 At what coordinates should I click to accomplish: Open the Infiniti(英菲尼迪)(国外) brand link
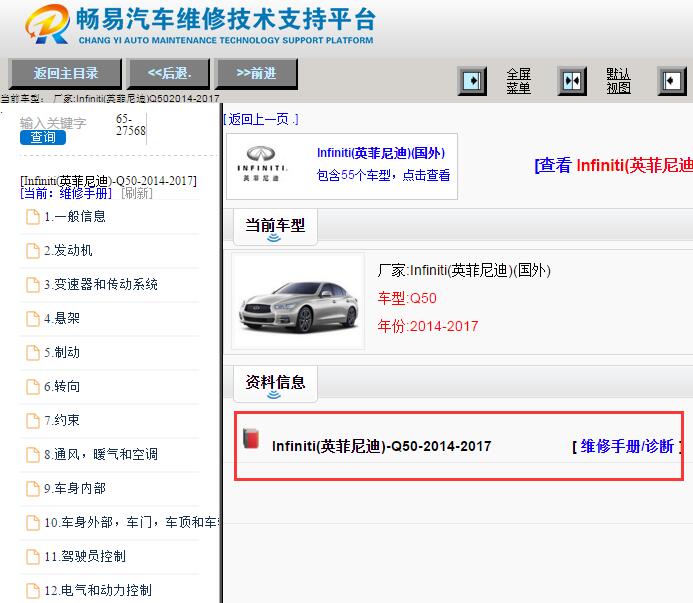click(x=381, y=153)
